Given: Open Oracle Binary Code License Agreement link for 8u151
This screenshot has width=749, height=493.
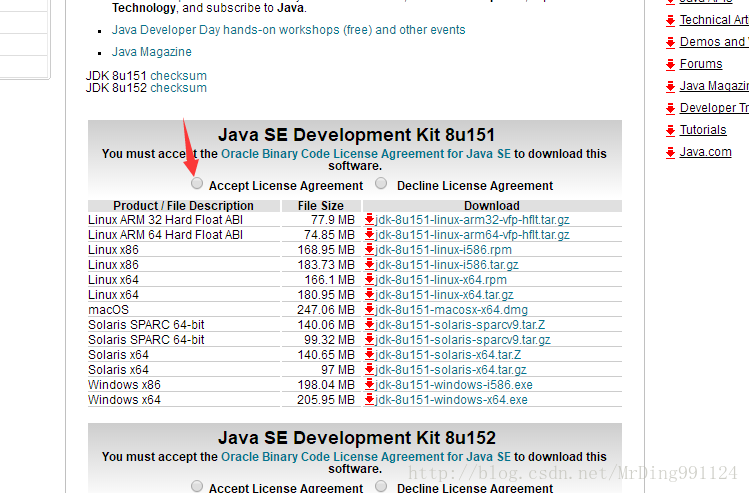Looking at the screenshot, I should click(x=366, y=154).
